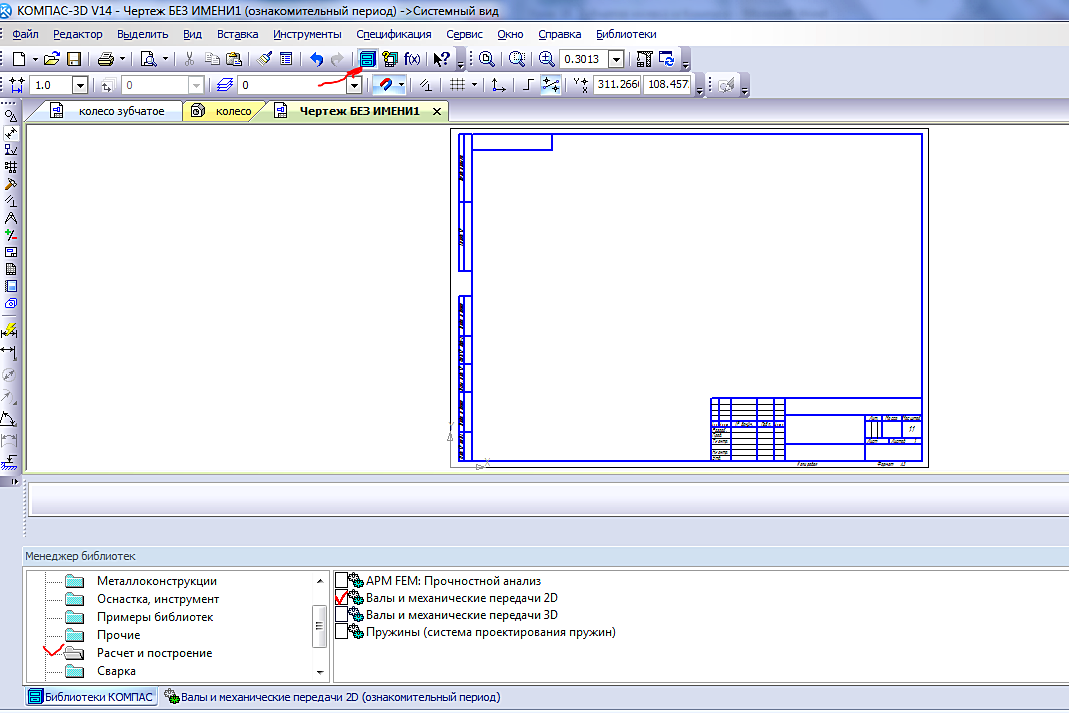Click the X coordinate field 311.266

(x=616, y=85)
